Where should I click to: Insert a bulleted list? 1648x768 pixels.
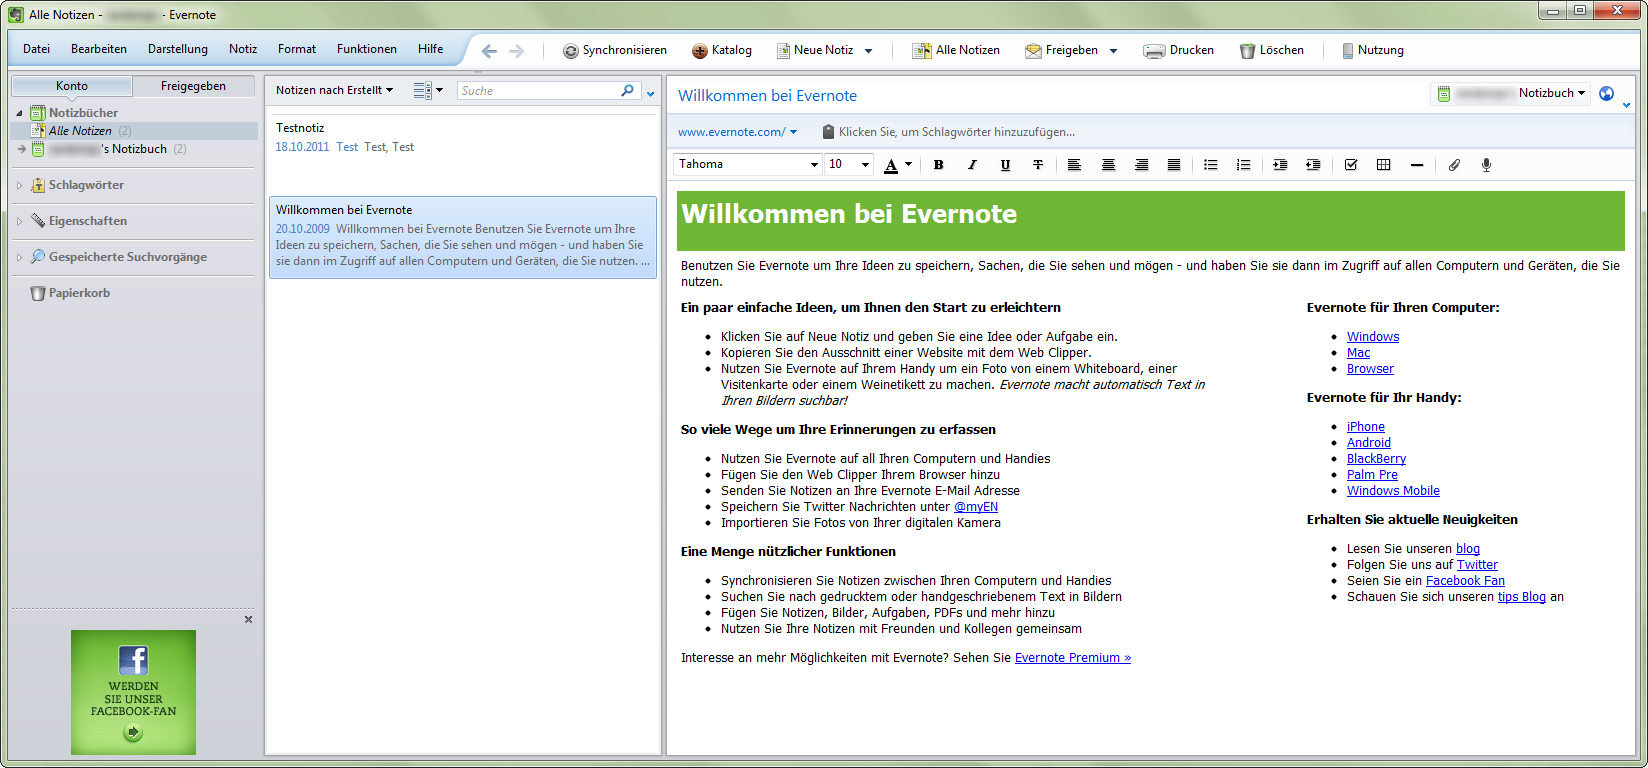[x=1210, y=165]
